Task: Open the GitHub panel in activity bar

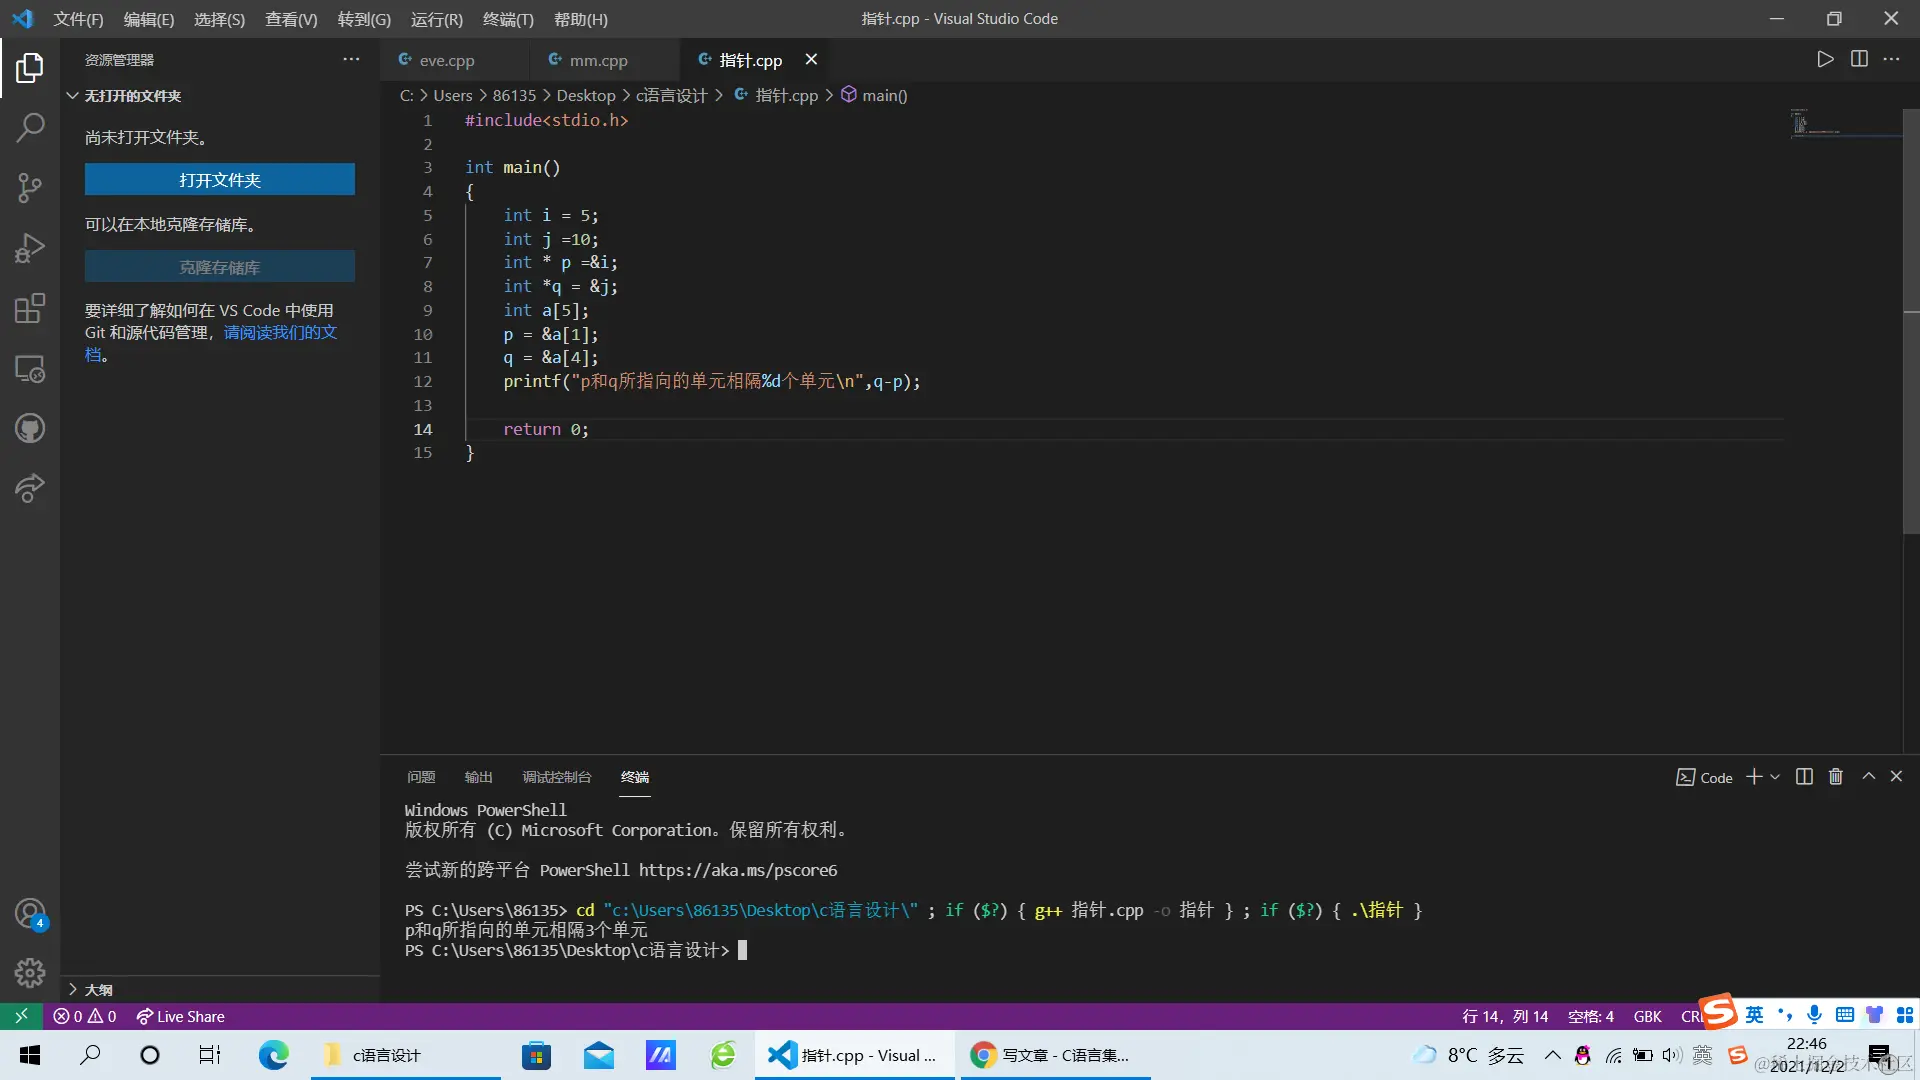Action: 30,429
